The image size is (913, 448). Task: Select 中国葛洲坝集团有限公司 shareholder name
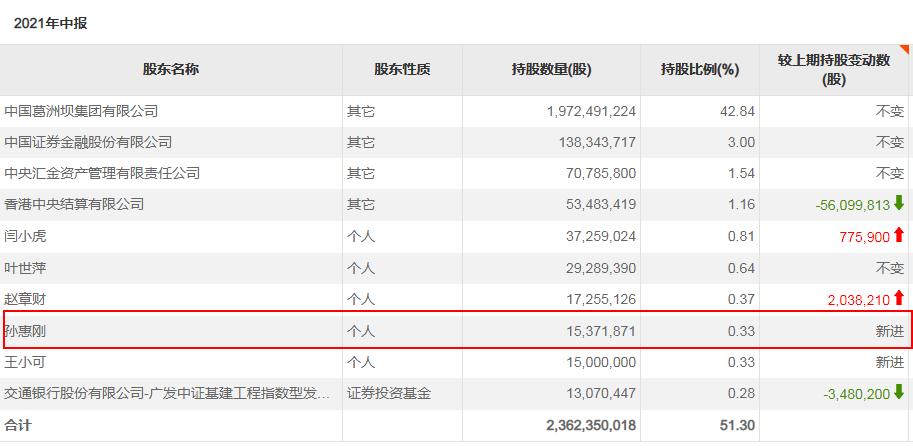pos(81,111)
